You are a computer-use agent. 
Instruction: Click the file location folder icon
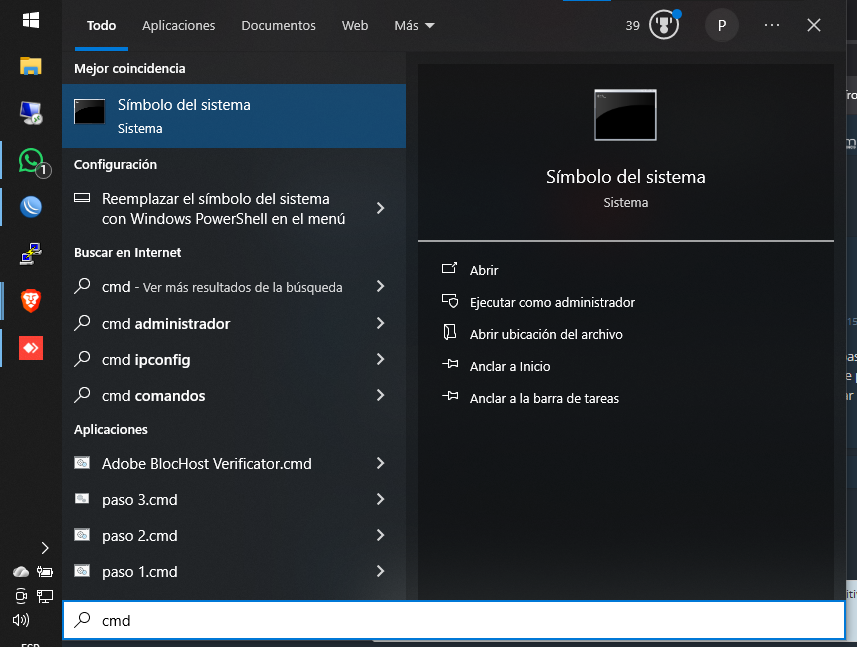(450, 332)
